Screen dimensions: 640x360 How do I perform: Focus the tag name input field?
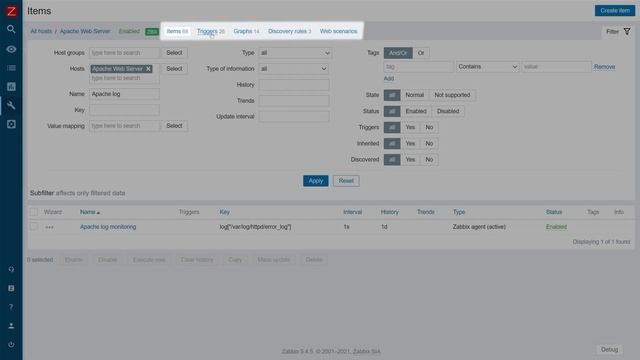pyautogui.click(x=418, y=67)
